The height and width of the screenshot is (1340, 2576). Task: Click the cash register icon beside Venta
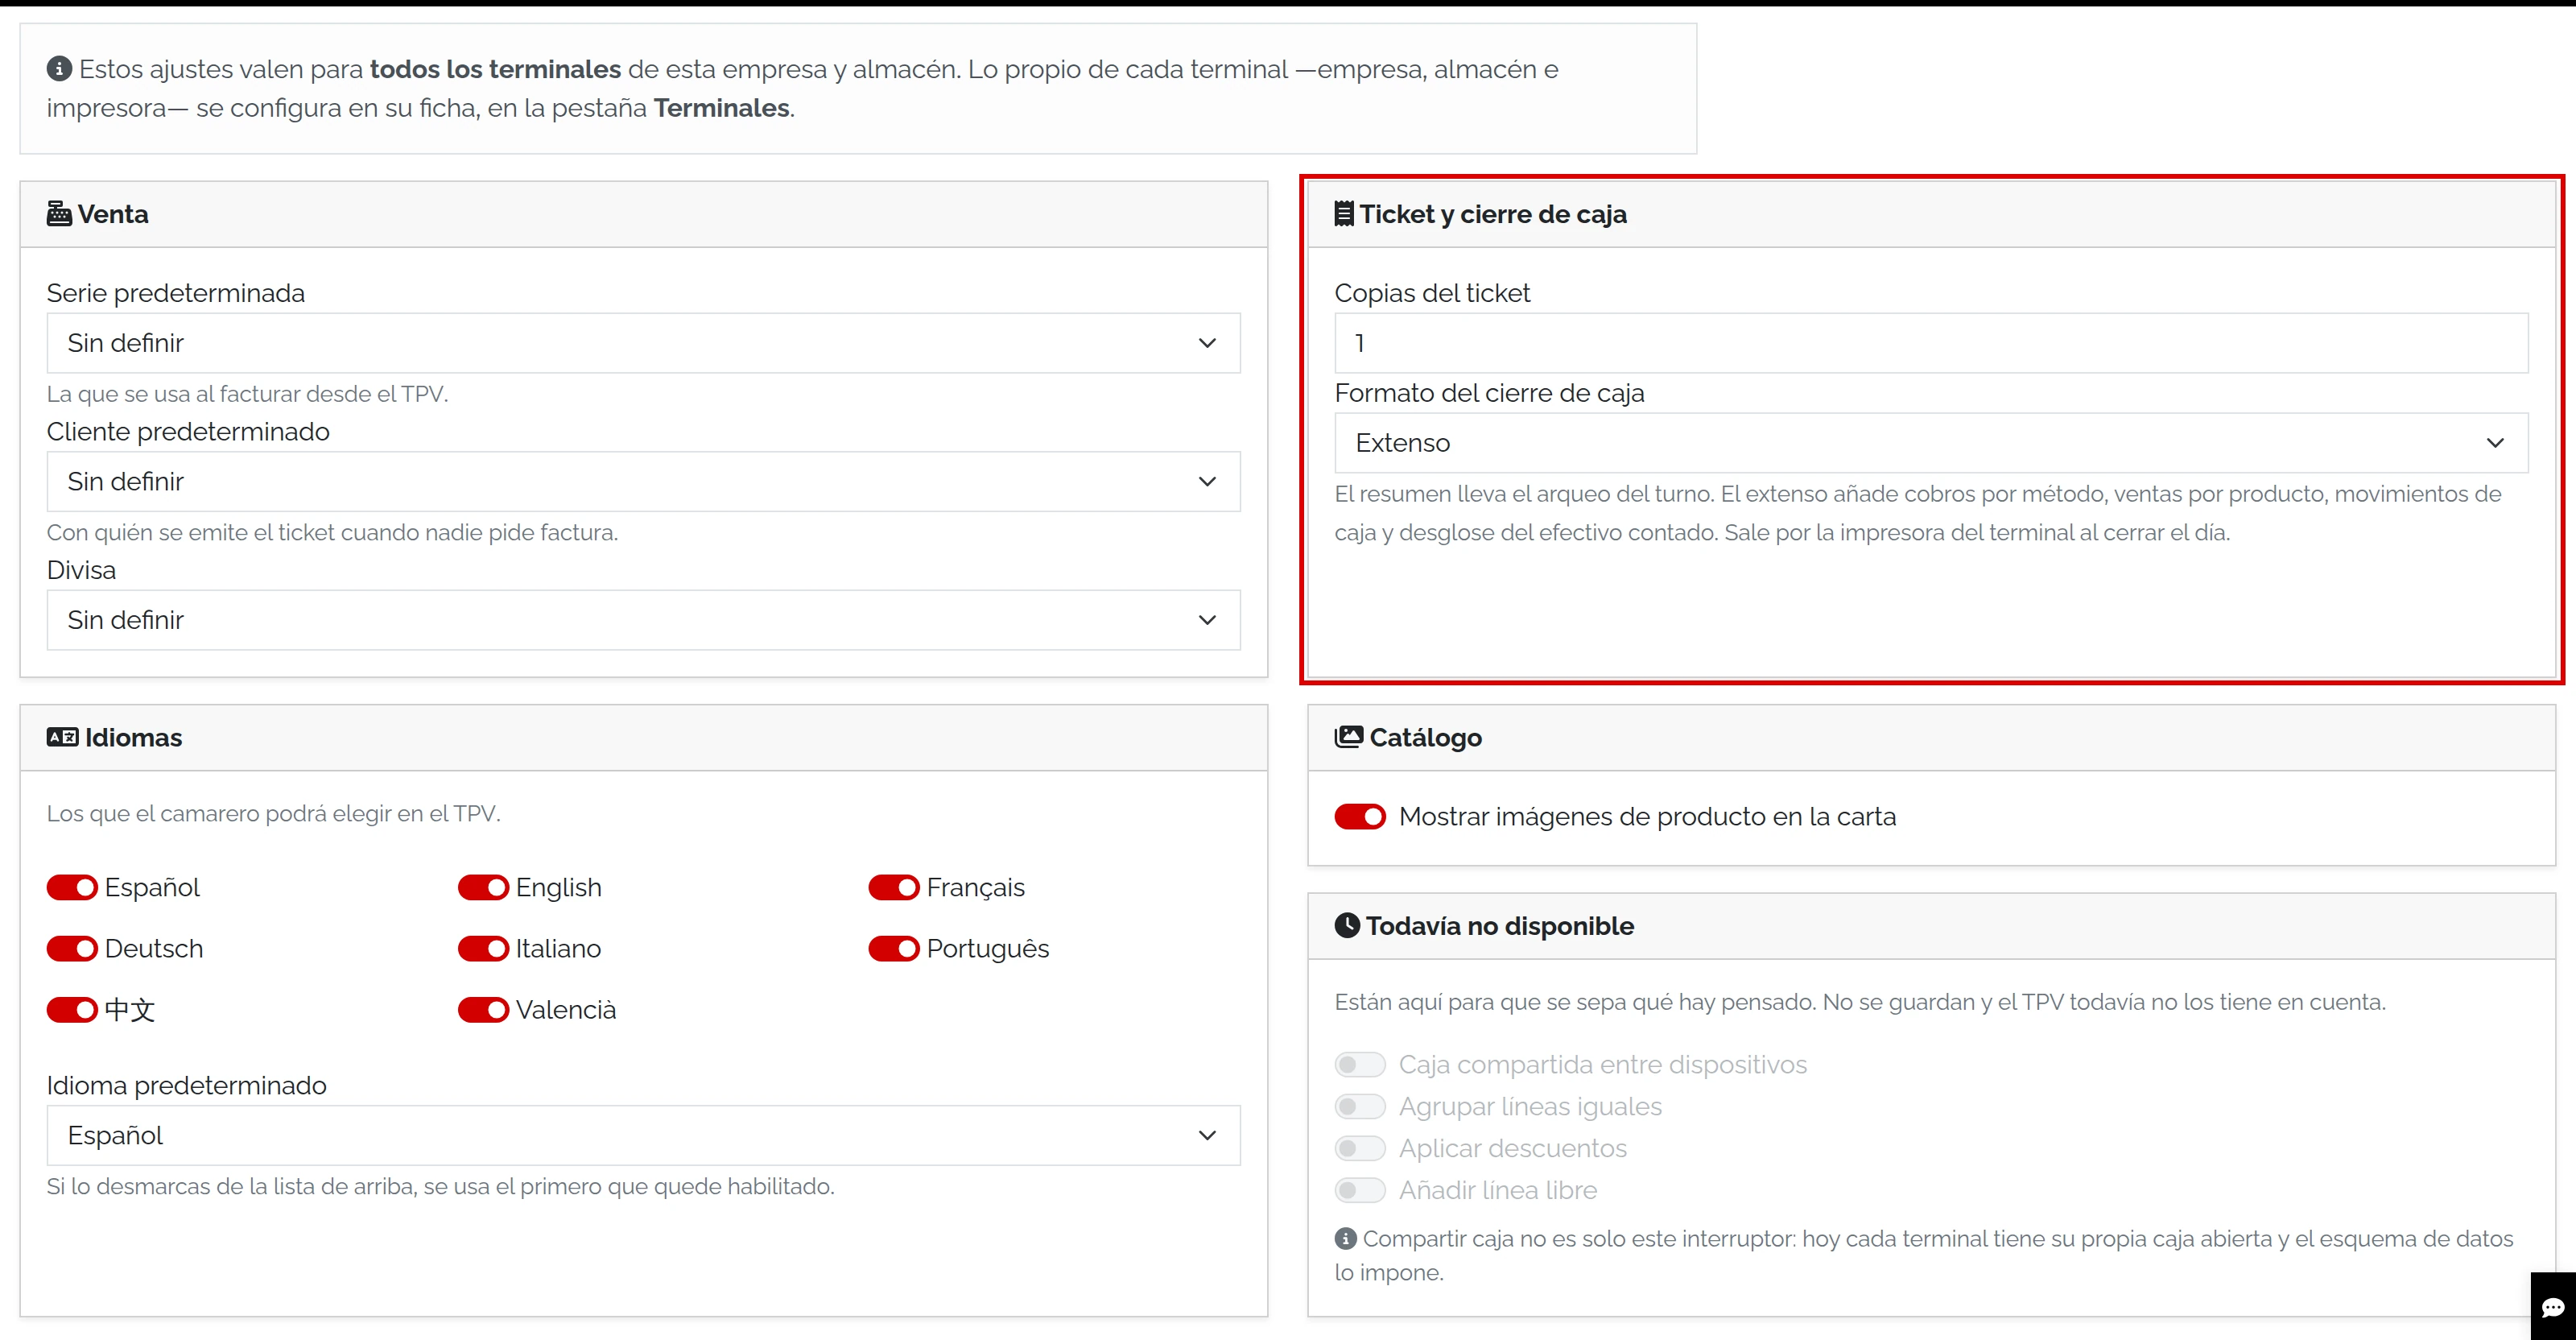pos(59,214)
